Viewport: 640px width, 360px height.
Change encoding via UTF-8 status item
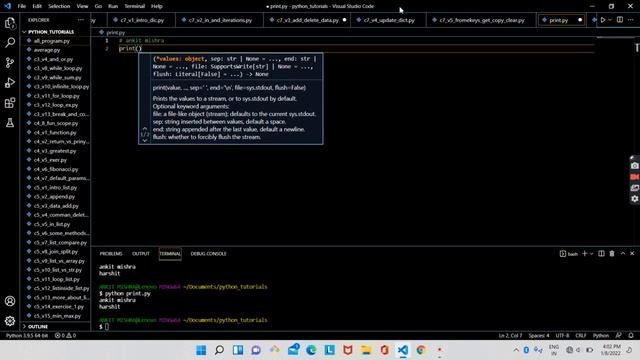562,336
